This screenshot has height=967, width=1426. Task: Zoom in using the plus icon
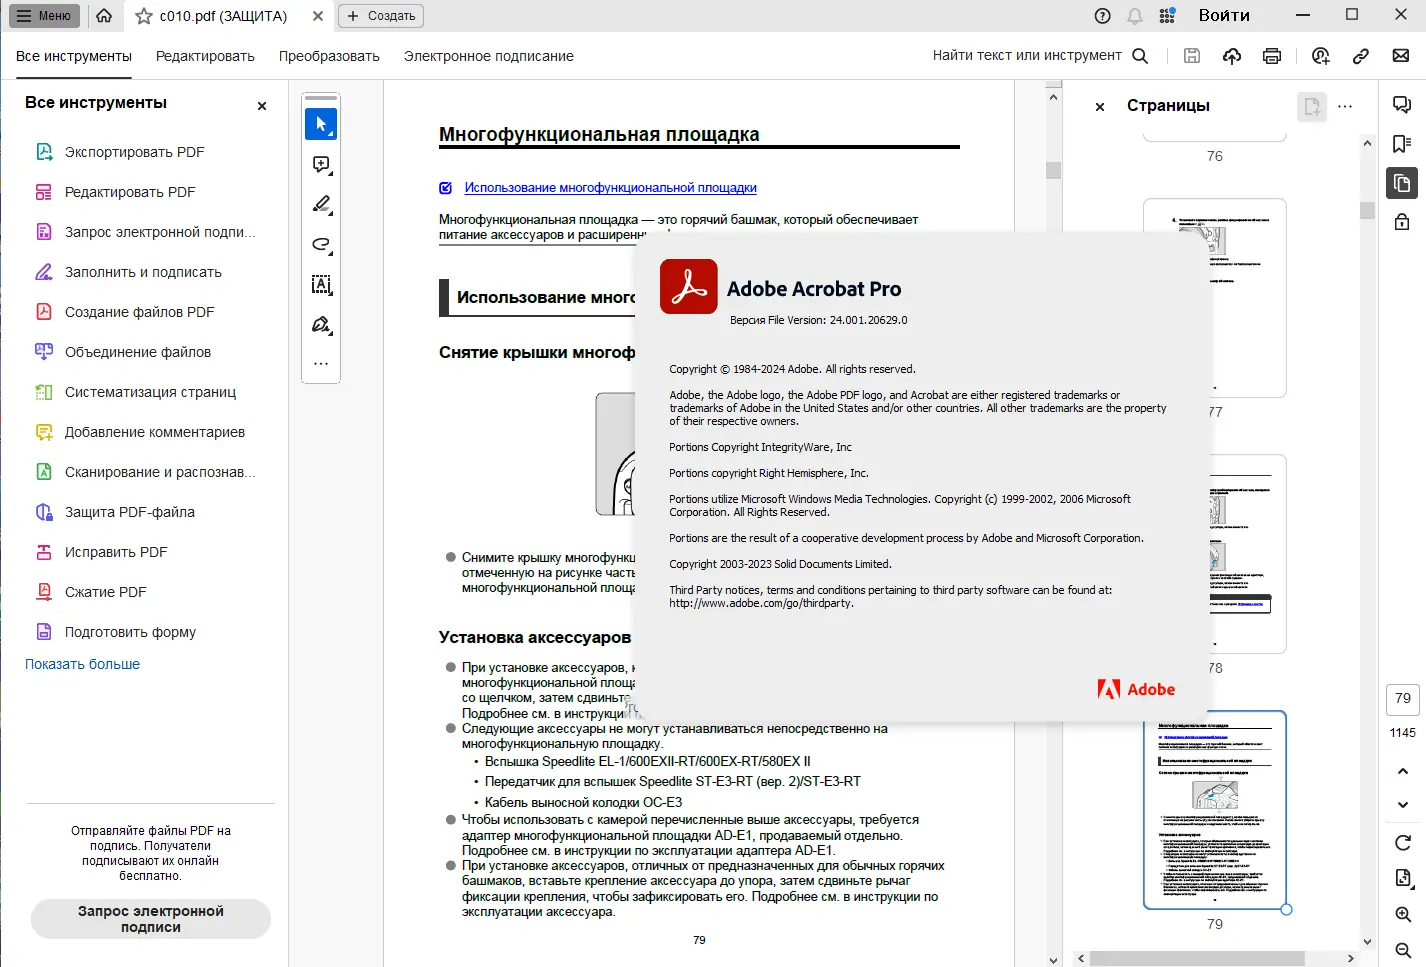point(1401,914)
